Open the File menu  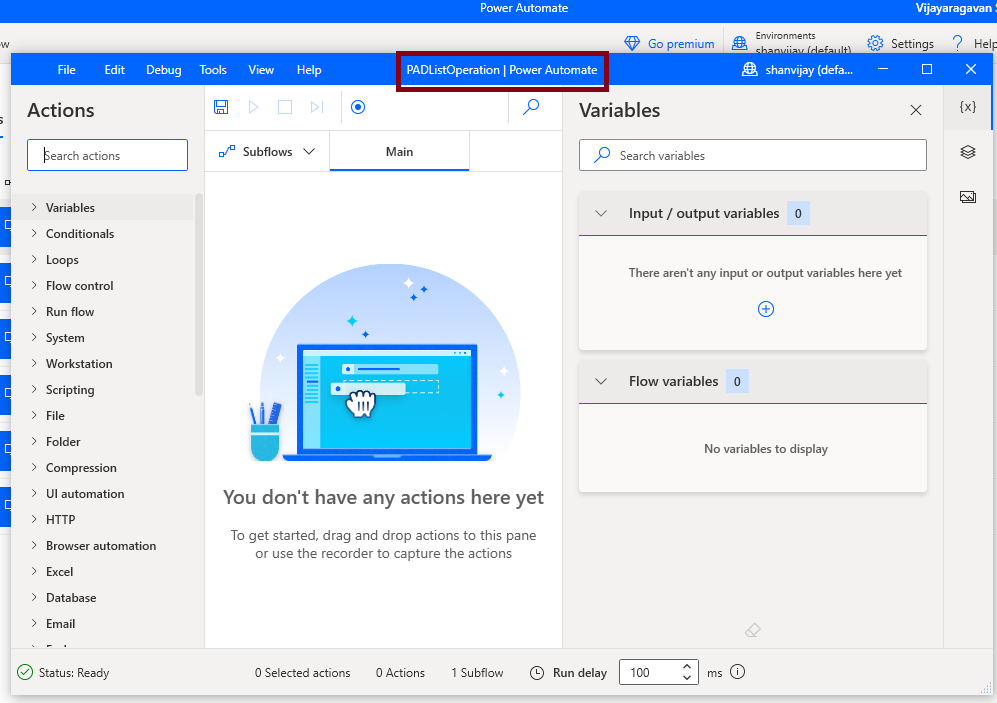[x=67, y=70]
